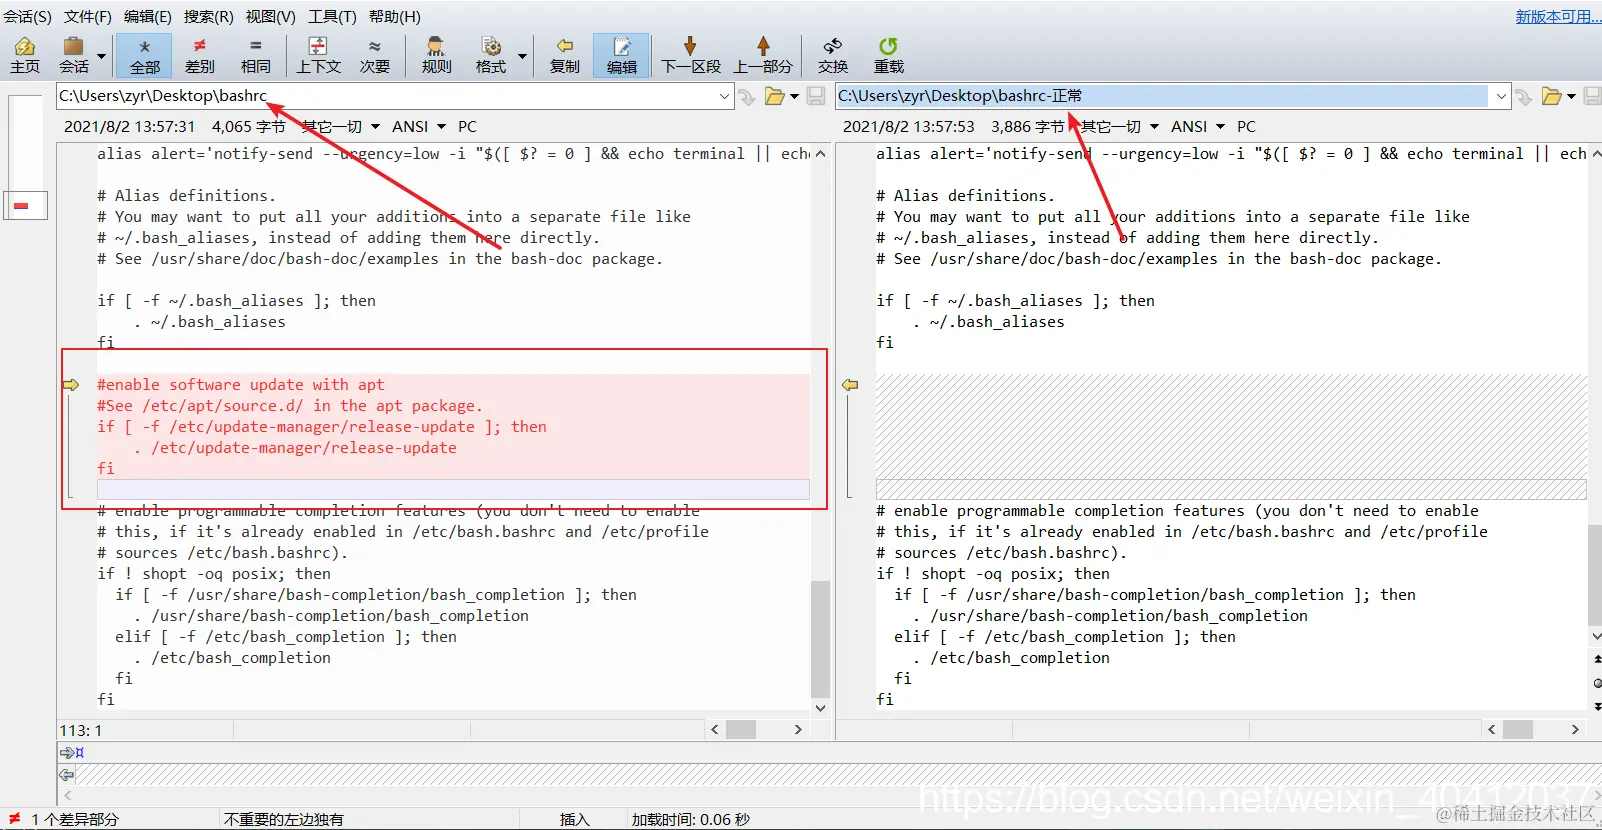
Task: Click left pane vertical scrollbar up arrow
Action: [x=820, y=154]
